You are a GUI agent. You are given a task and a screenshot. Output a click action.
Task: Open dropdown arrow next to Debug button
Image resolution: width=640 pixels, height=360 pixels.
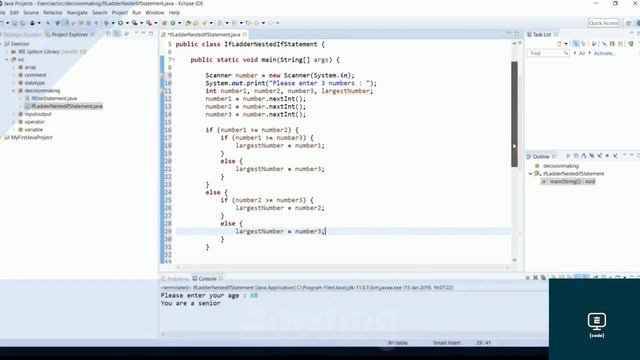[x=113, y=23]
